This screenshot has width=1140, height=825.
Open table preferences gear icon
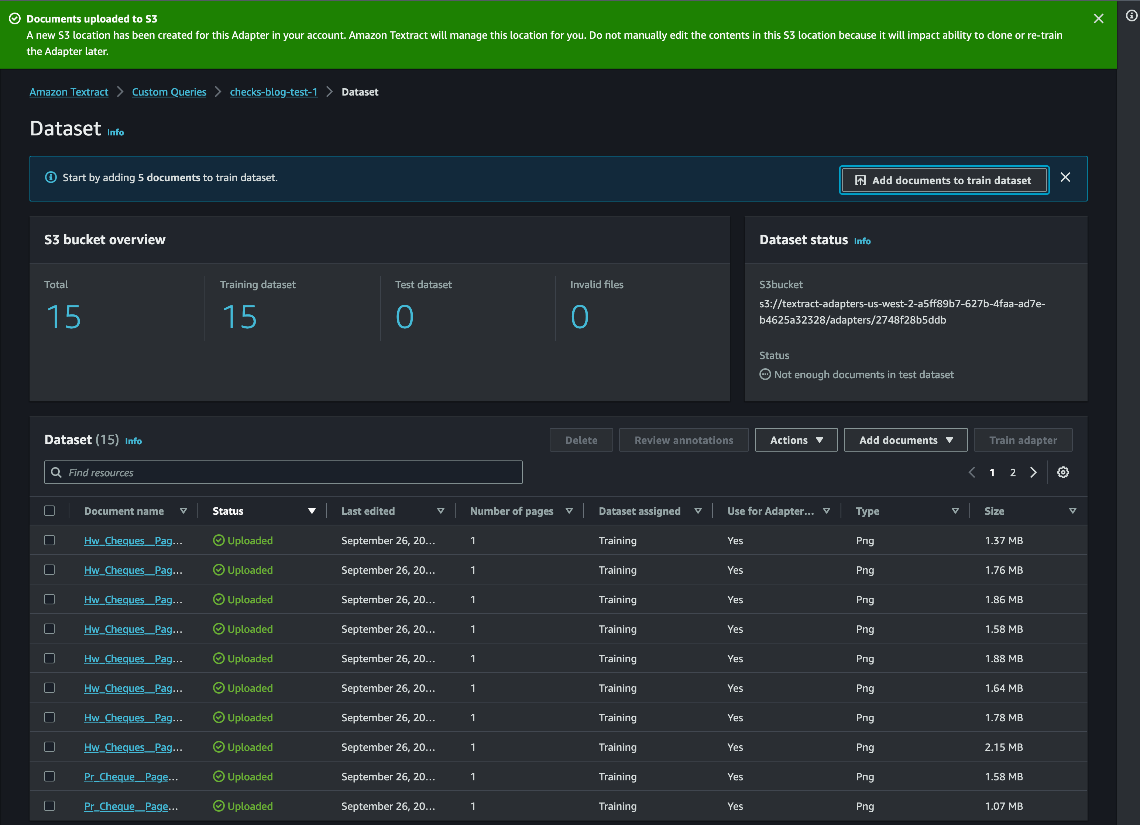(x=1063, y=473)
